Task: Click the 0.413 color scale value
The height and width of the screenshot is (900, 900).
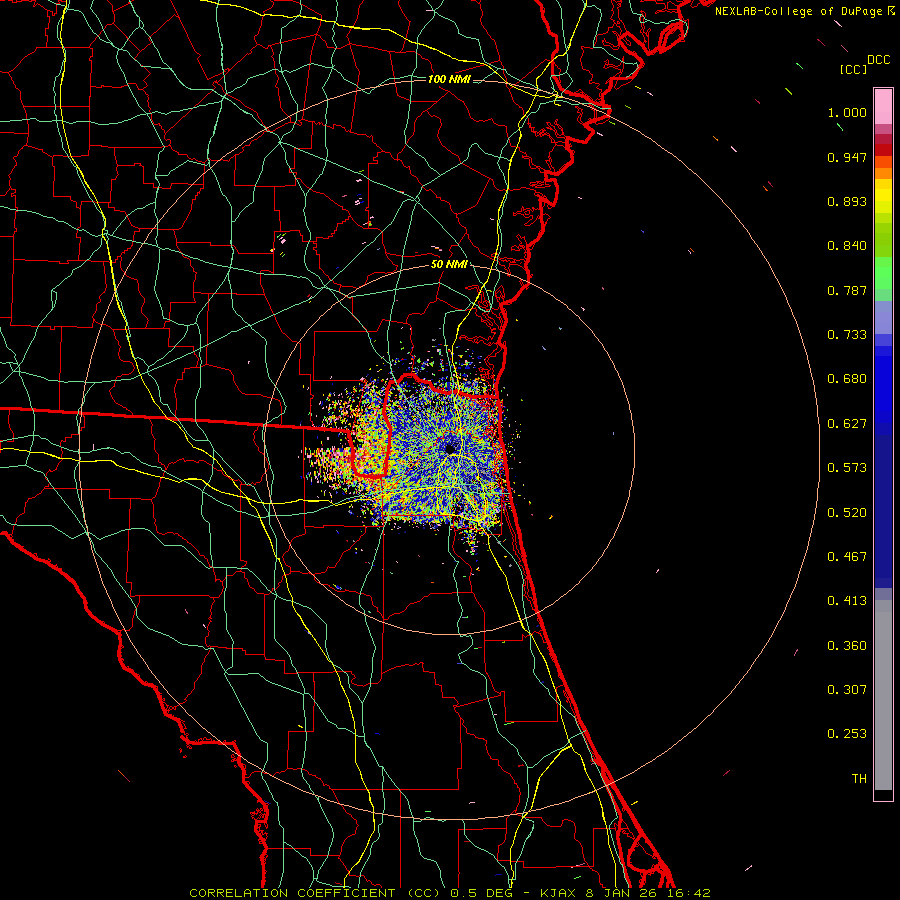Action: click(847, 601)
